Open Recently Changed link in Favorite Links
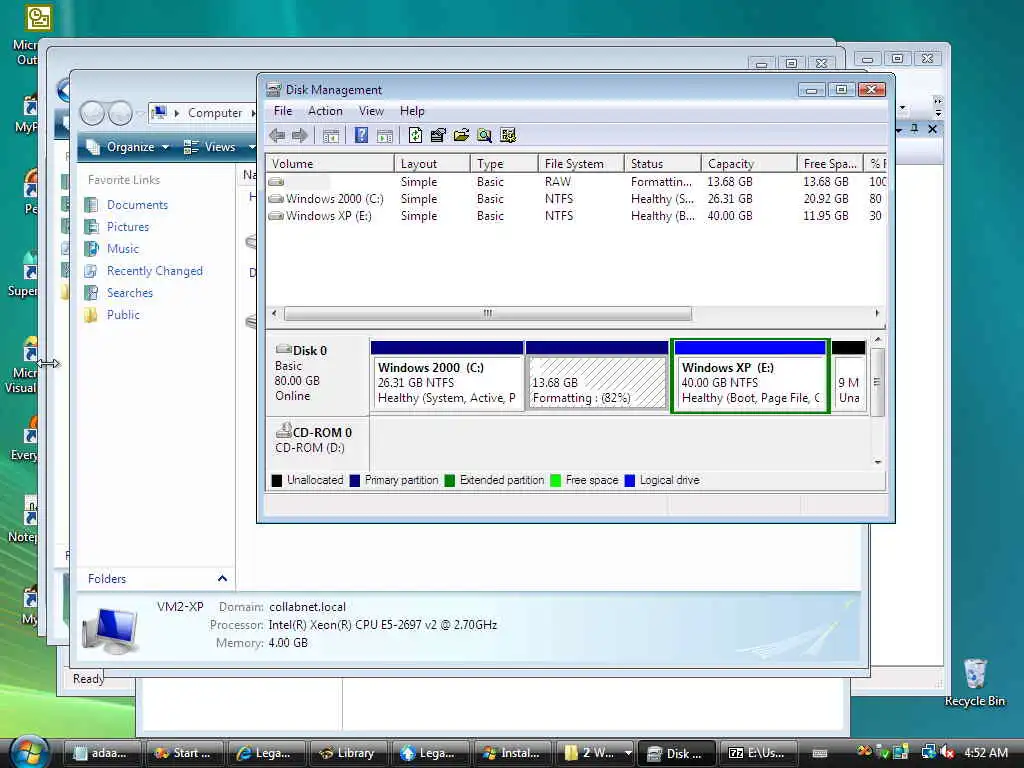This screenshot has height=768, width=1024. (x=155, y=271)
